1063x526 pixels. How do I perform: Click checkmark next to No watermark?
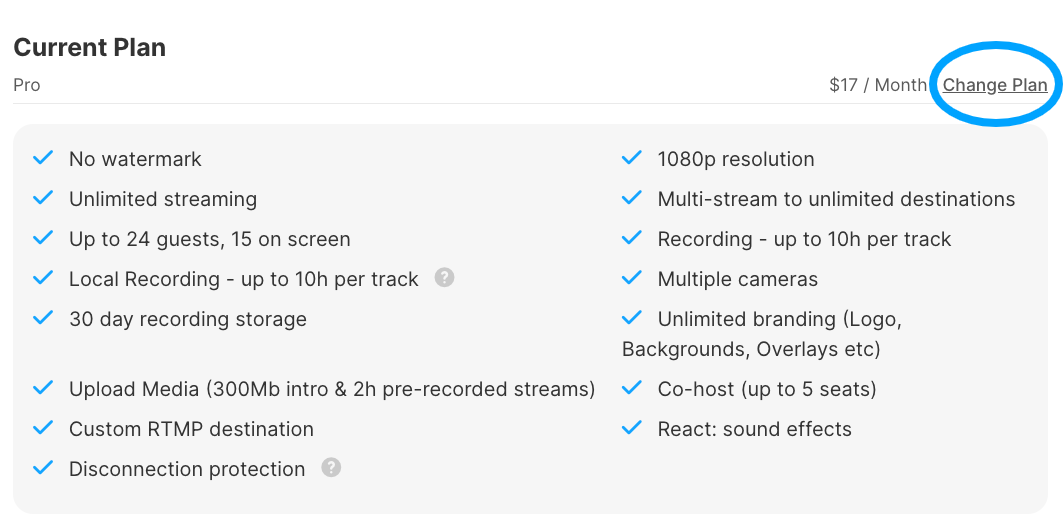43,158
